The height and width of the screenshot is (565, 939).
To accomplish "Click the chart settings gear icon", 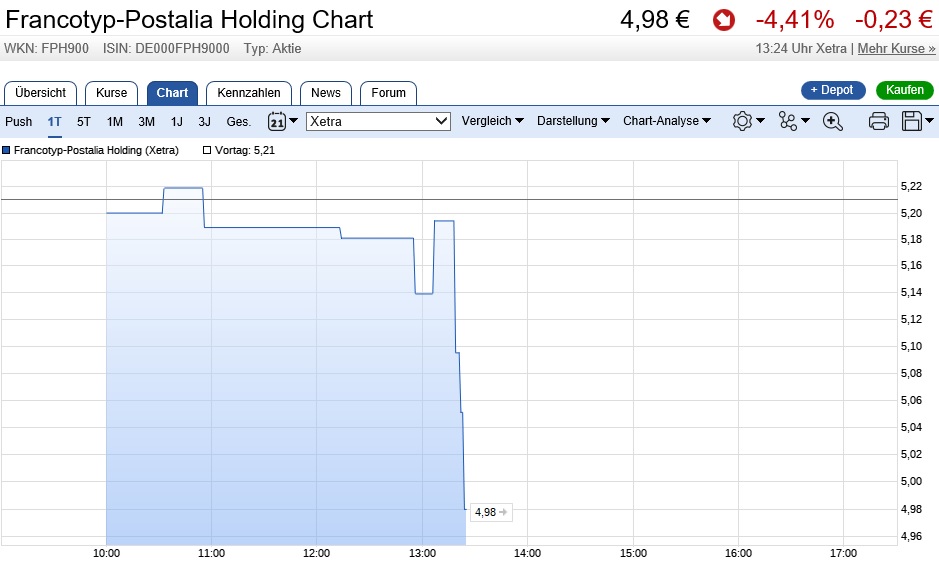I will click(x=742, y=121).
